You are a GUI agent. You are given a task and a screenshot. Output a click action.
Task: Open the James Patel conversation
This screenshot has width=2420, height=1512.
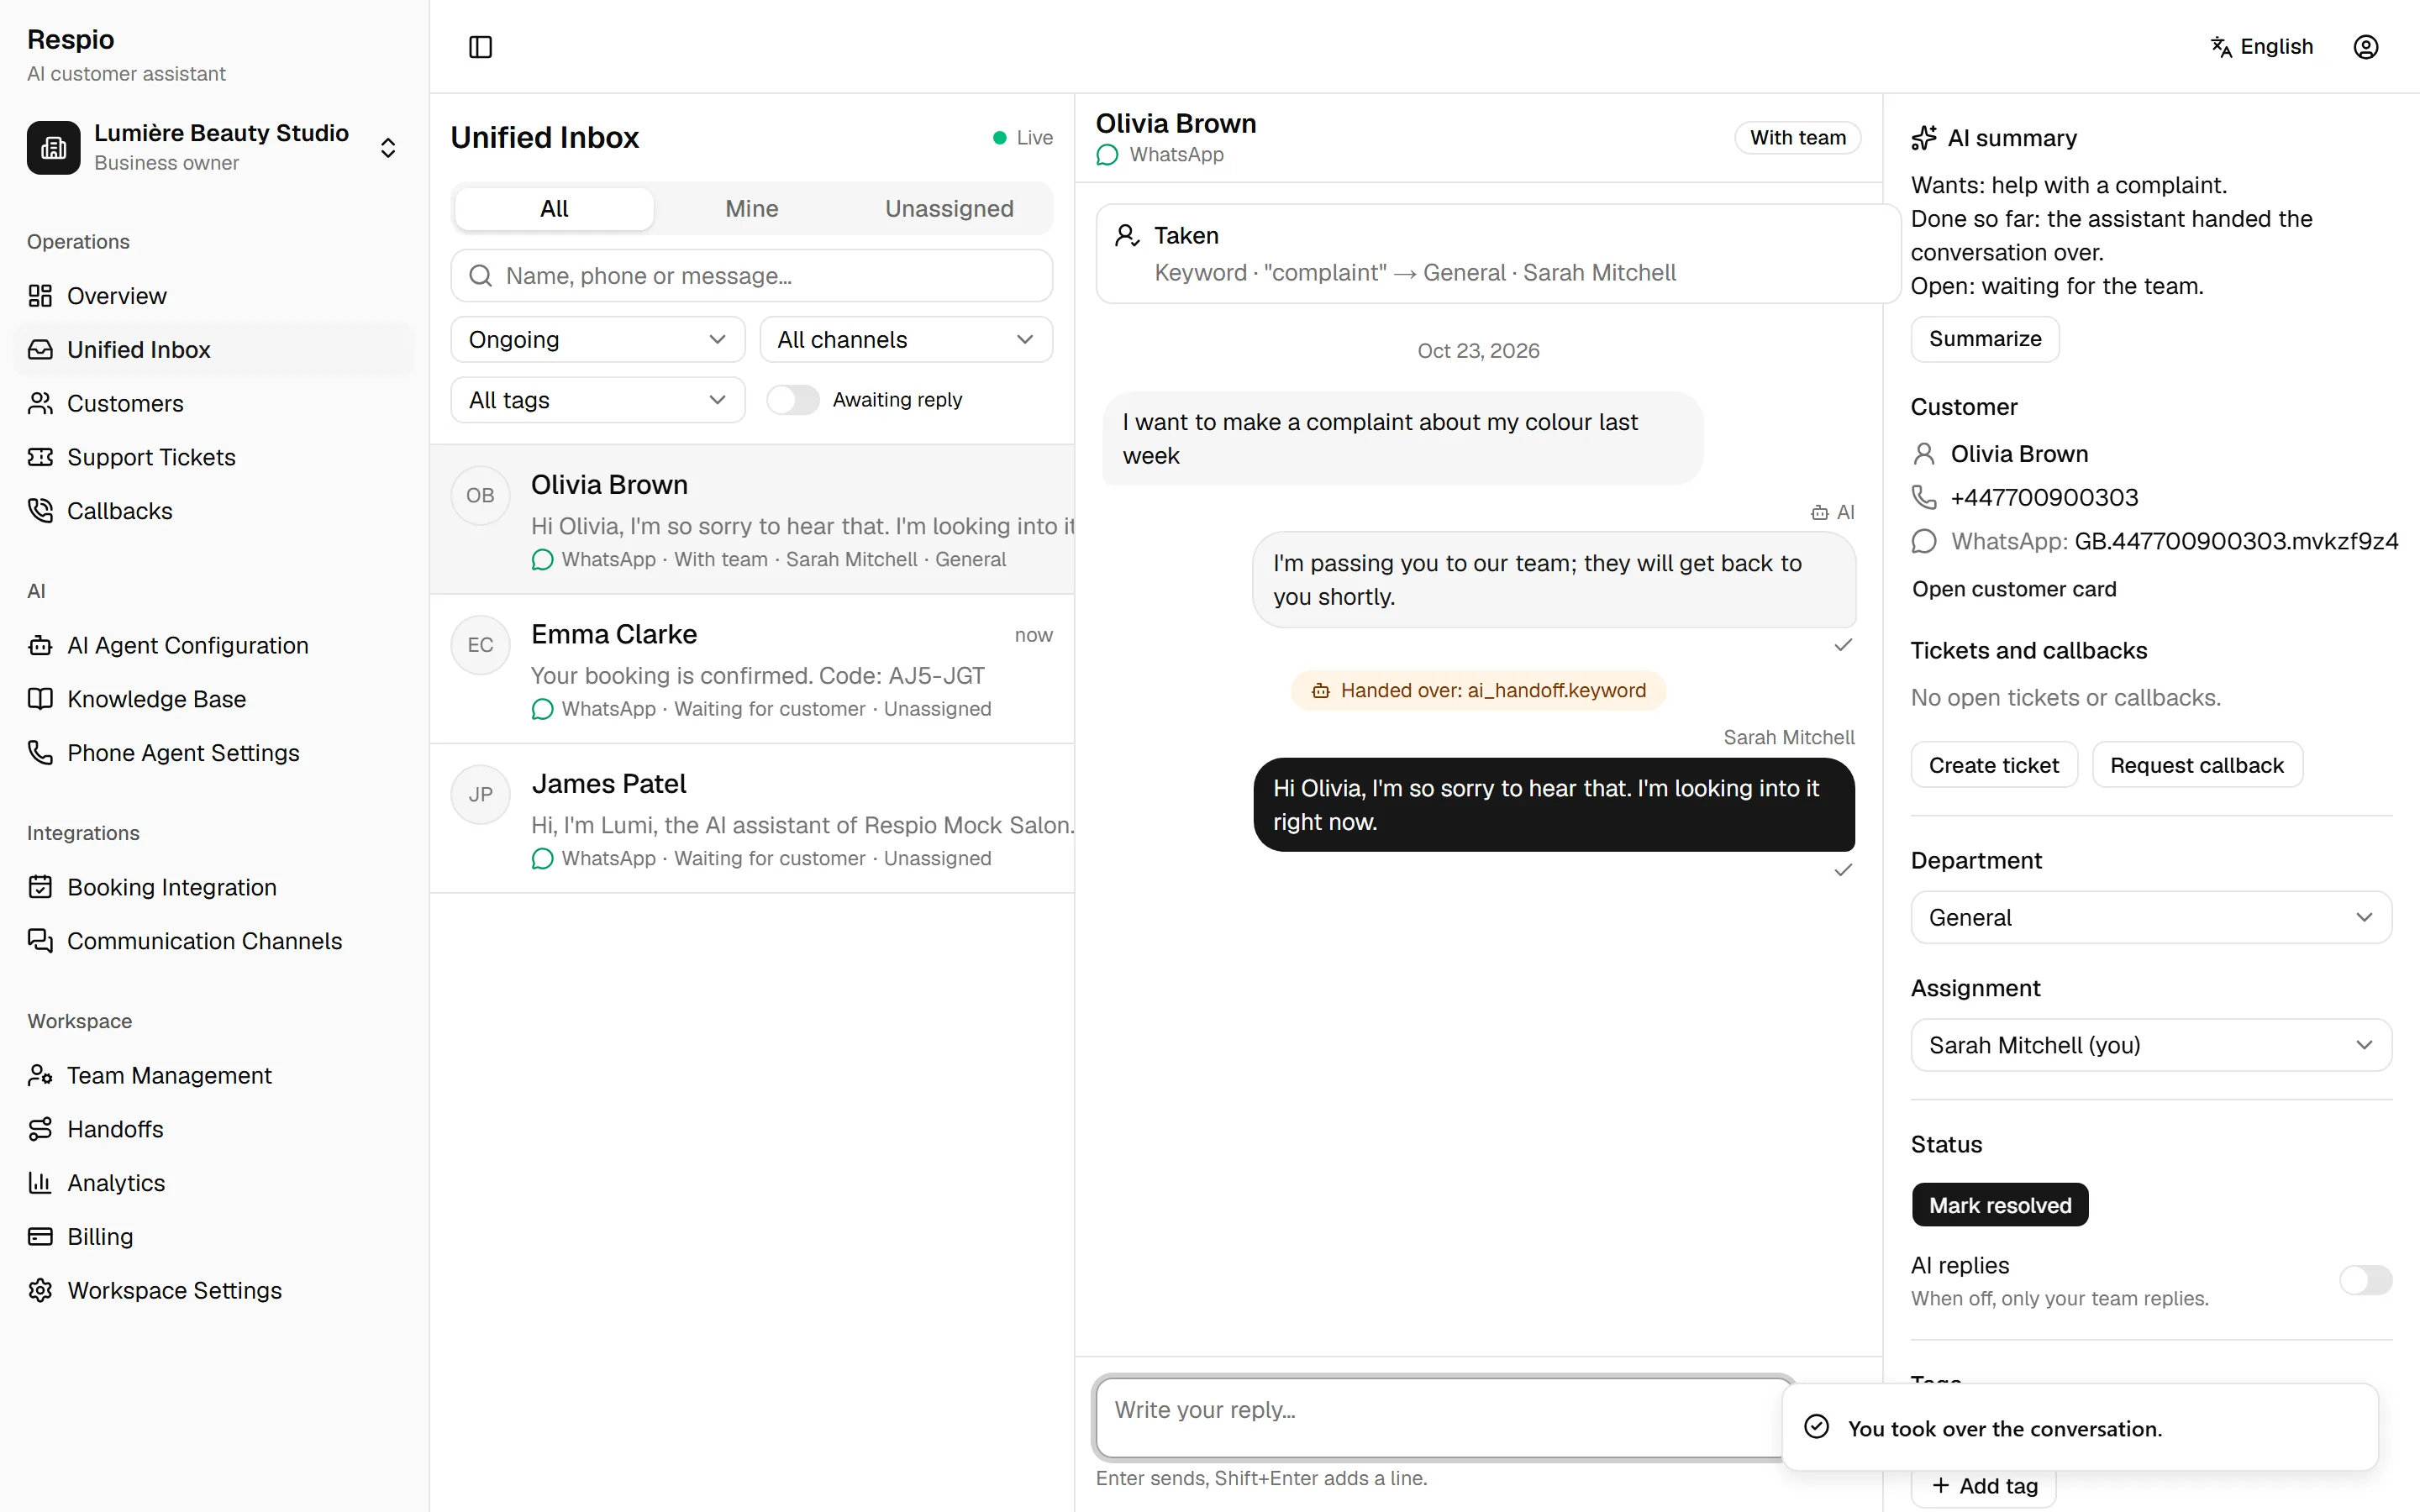[751, 818]
